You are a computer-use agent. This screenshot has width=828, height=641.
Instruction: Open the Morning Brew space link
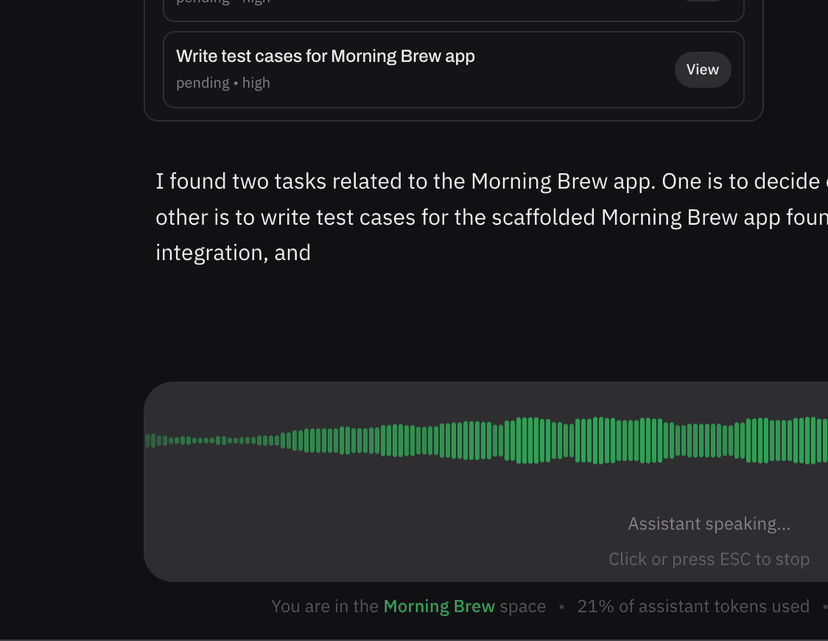[439, 606]
